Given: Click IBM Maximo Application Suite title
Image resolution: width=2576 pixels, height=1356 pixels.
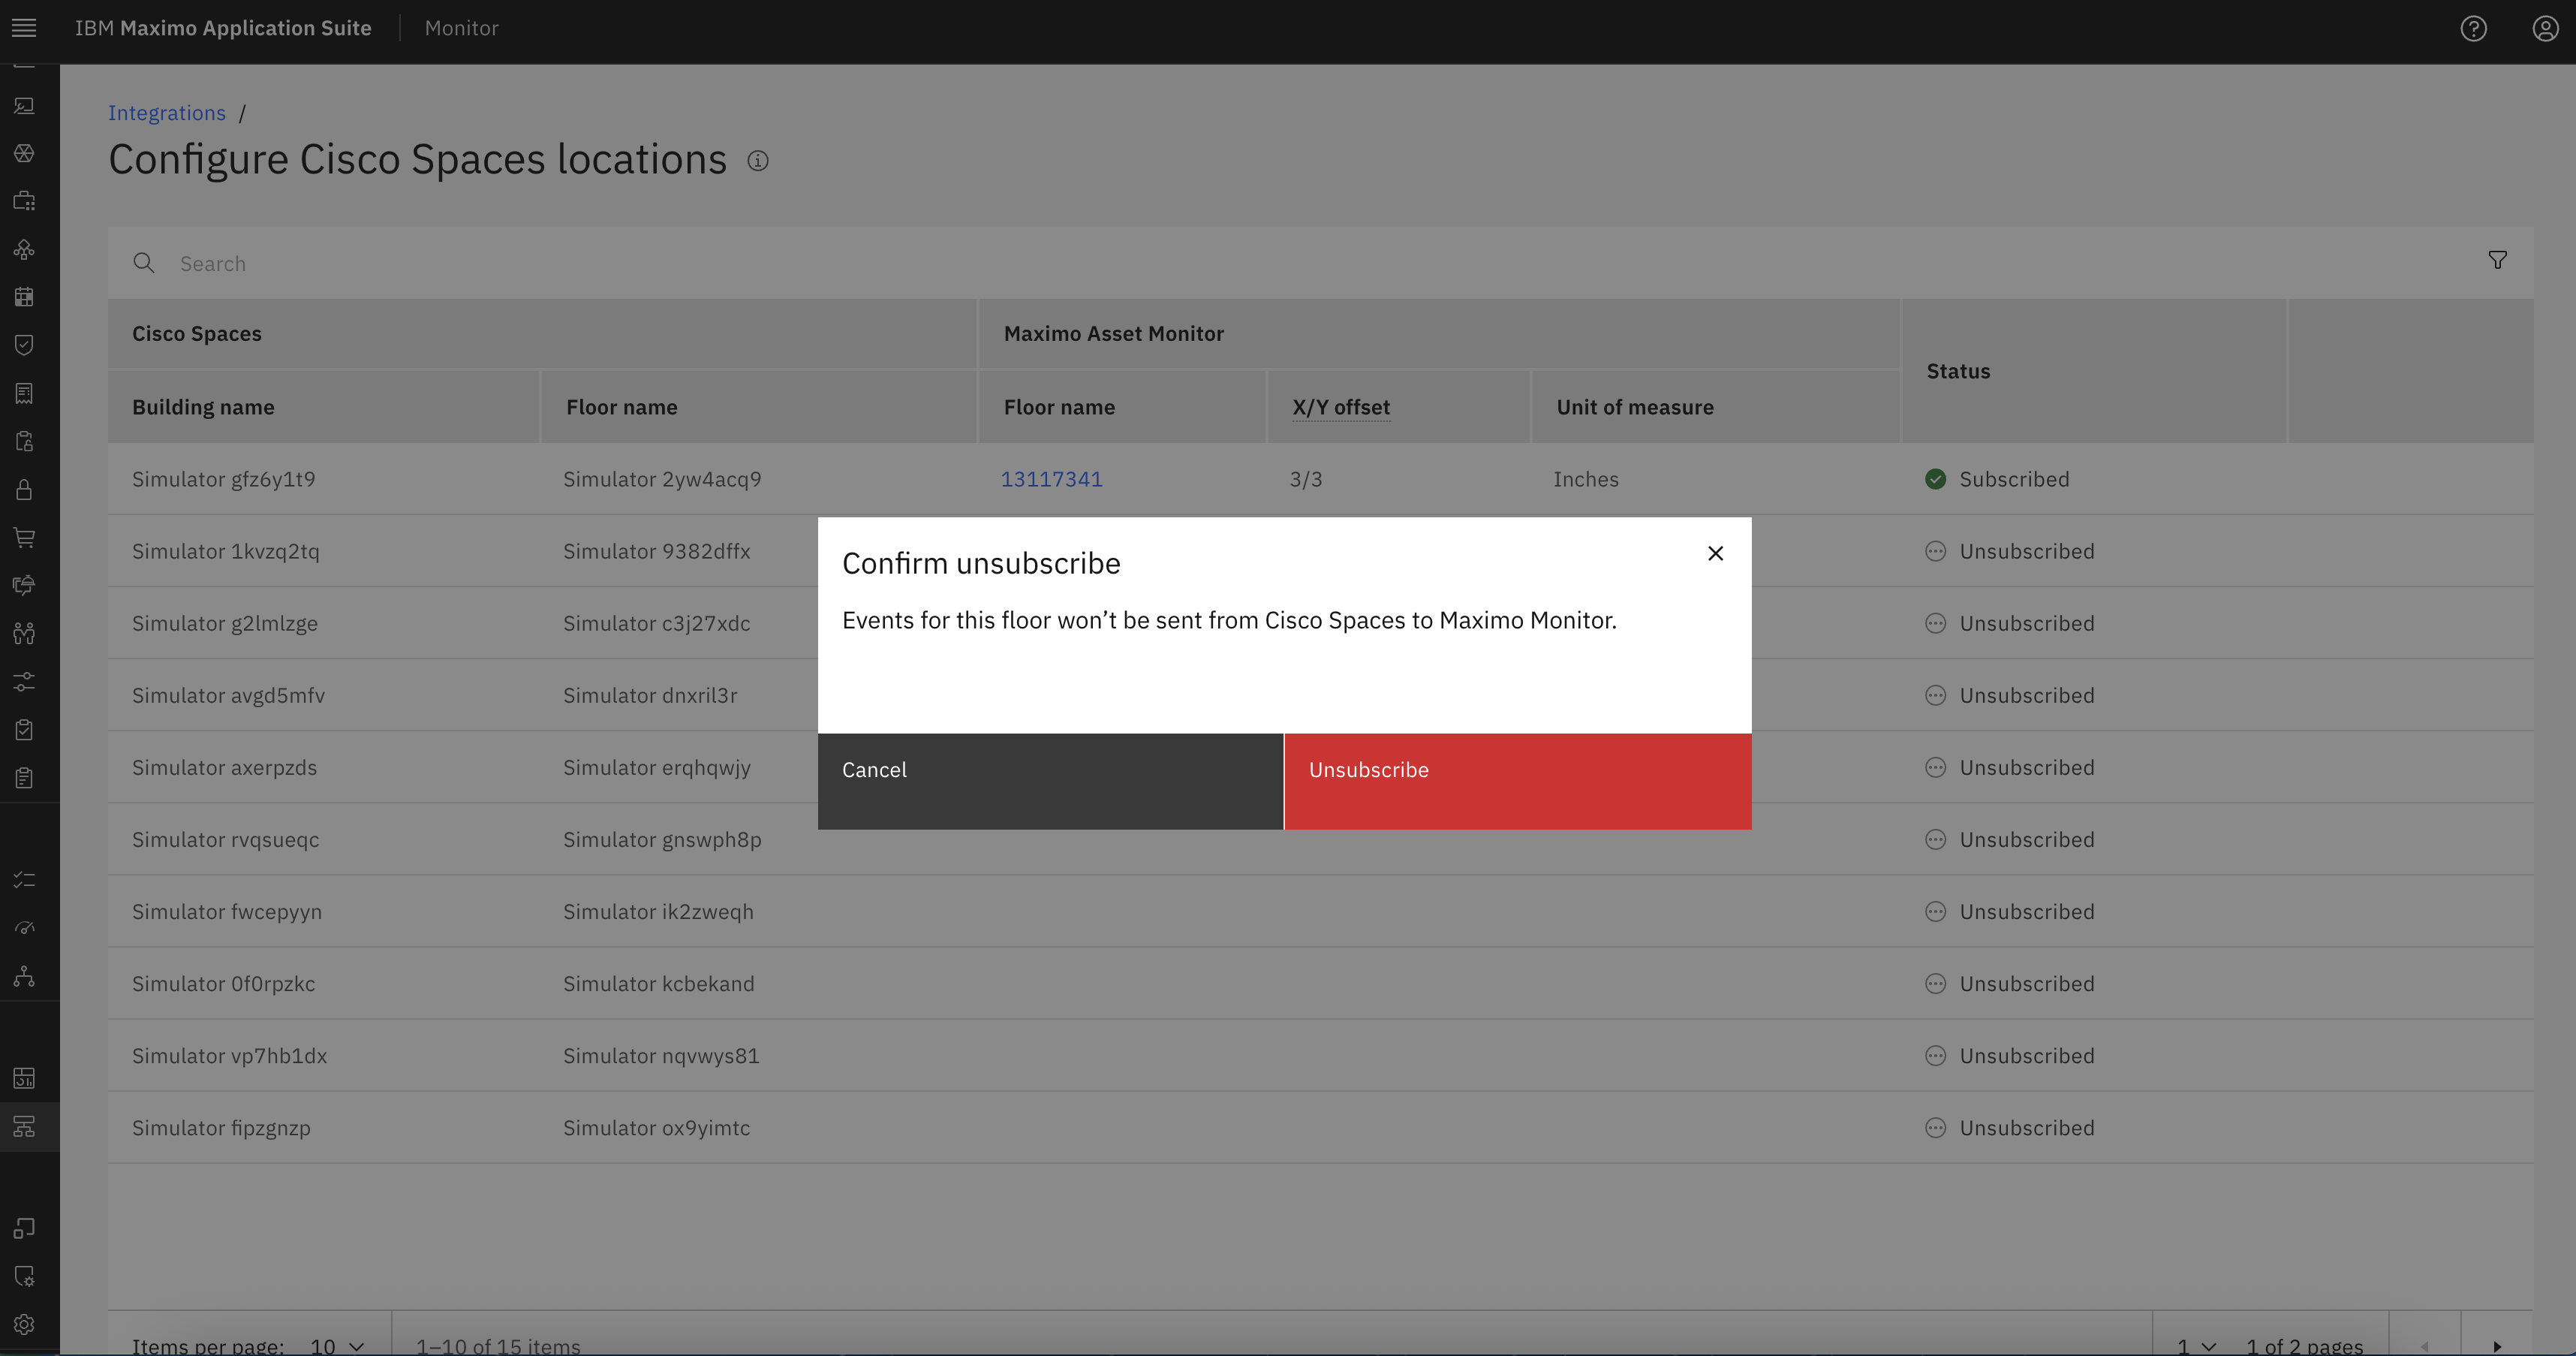Looking at the screenshot, I should tap(223, 28).
